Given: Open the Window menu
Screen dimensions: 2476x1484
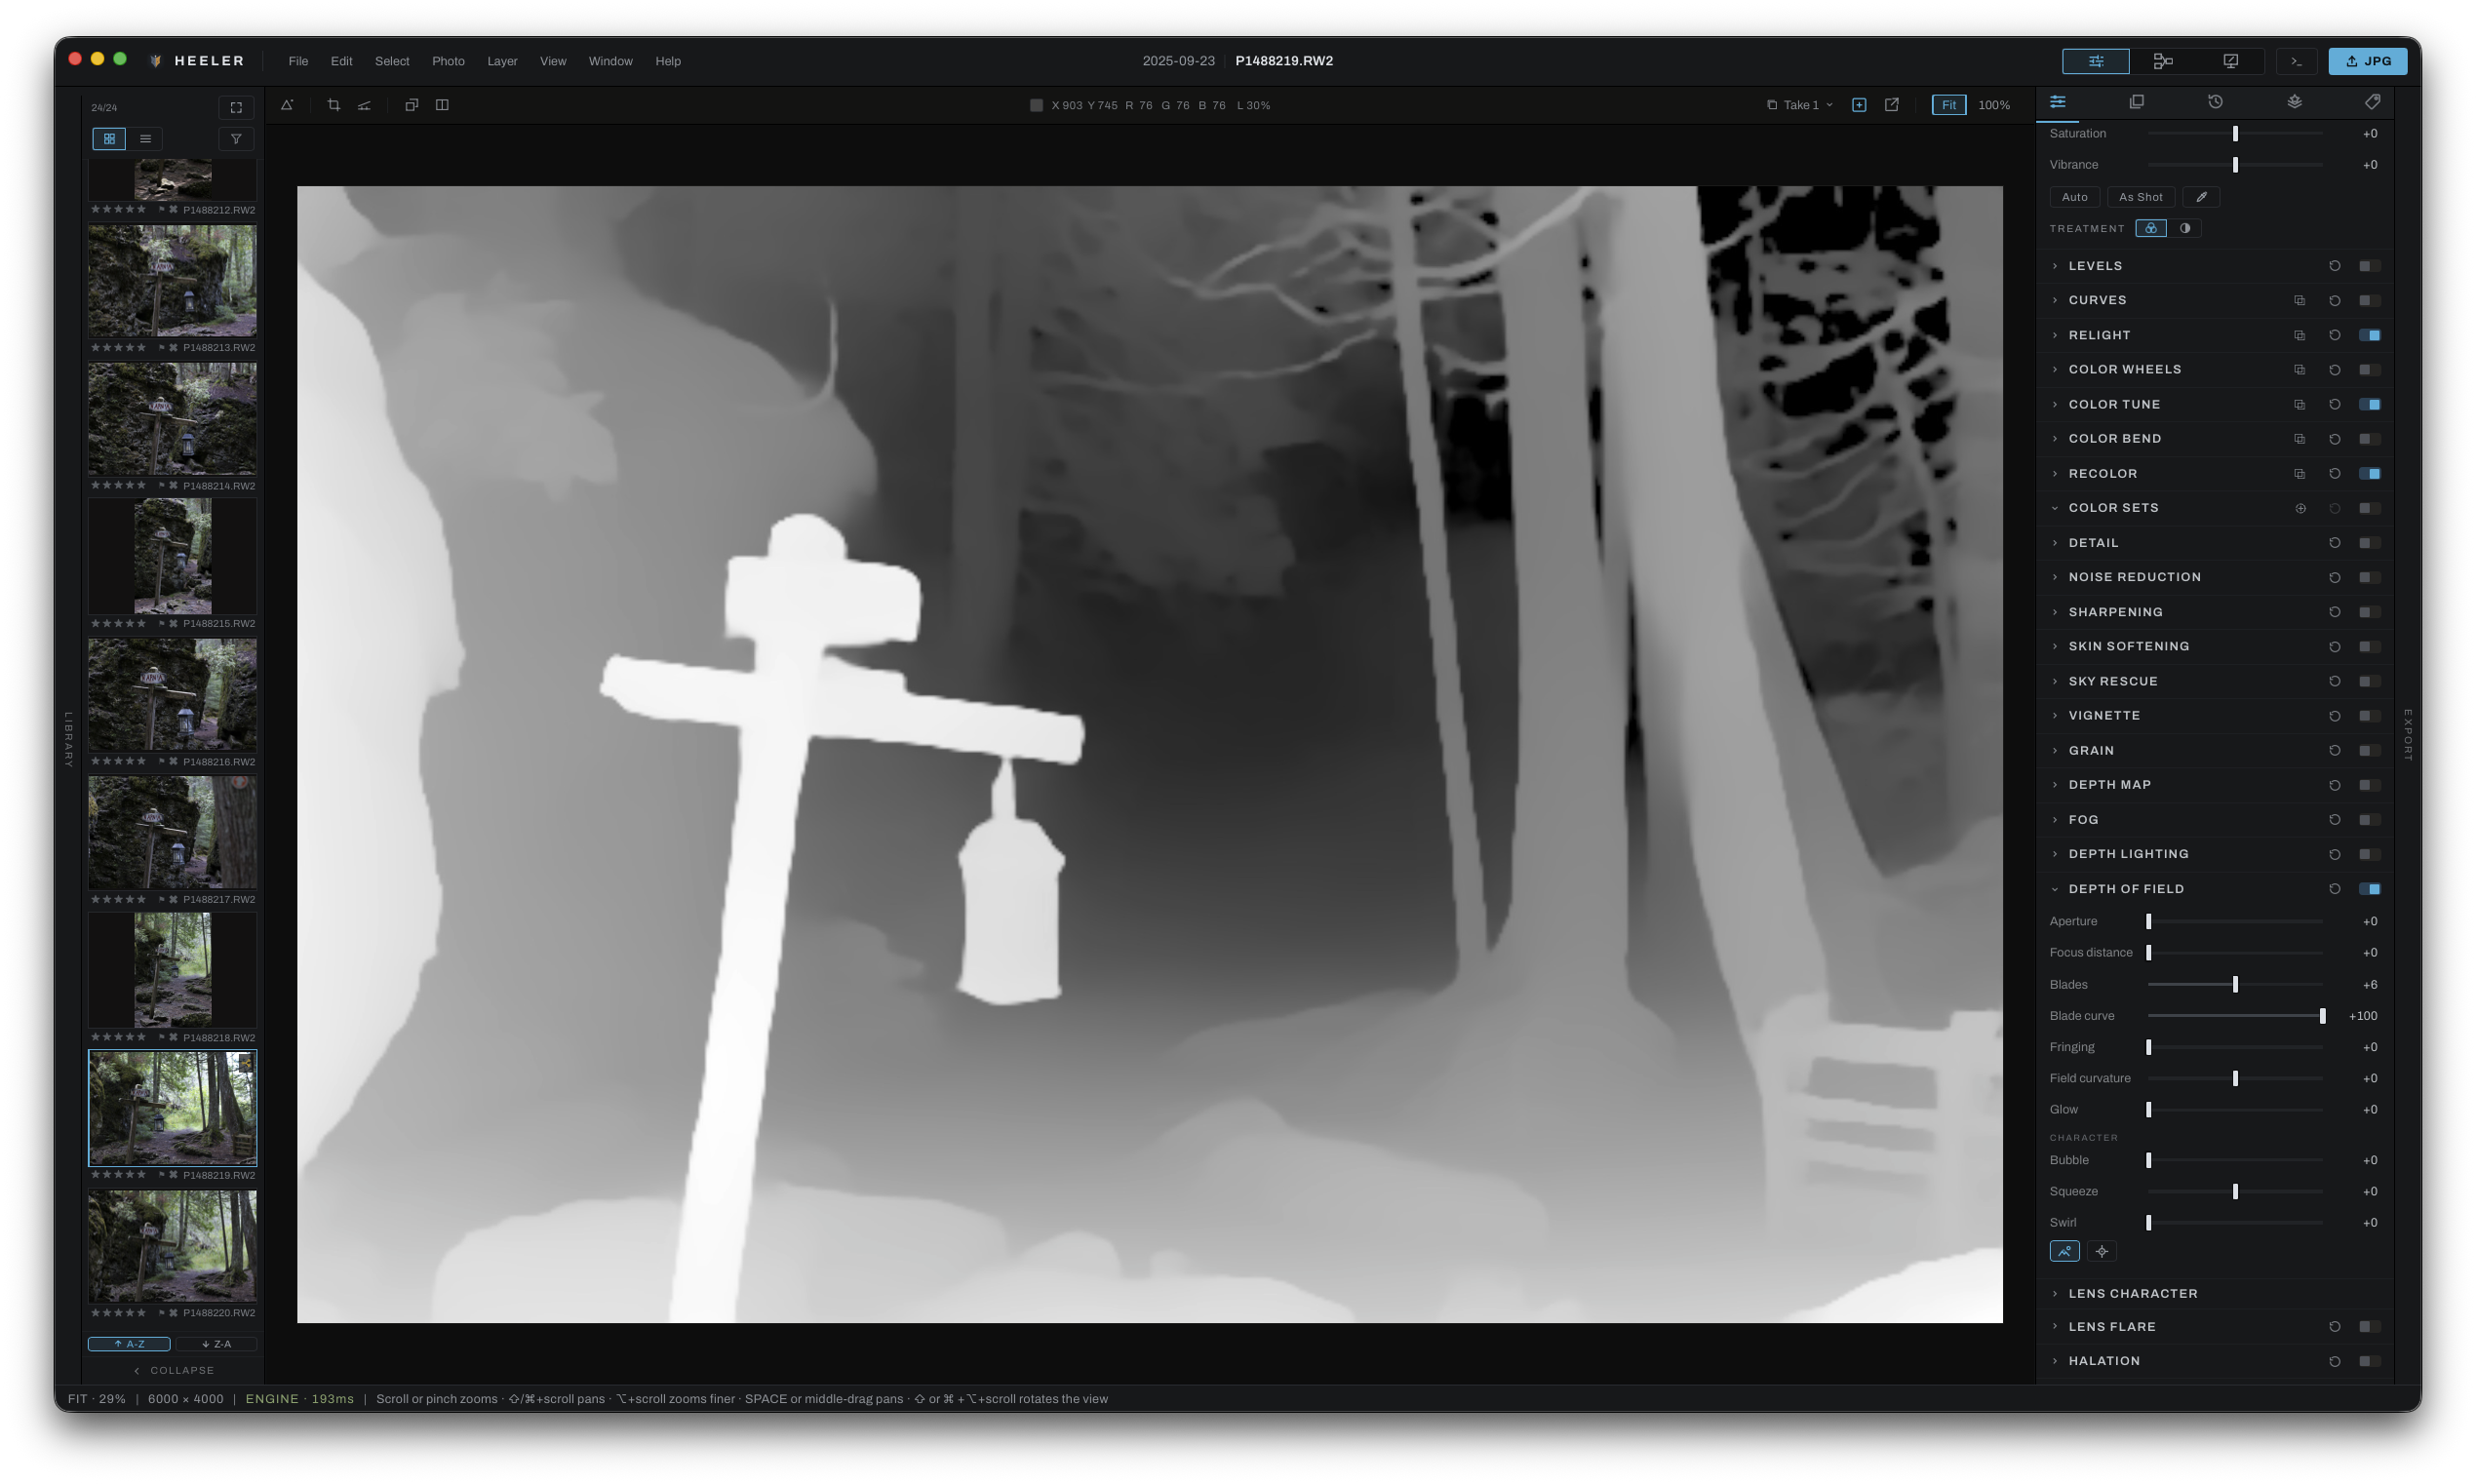Looking at the screenshot, I should tap(610, 61).
